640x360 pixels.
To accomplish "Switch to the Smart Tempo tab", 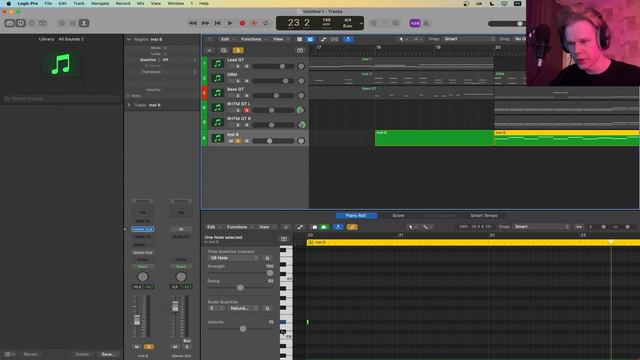I will [x=484, y=216].
